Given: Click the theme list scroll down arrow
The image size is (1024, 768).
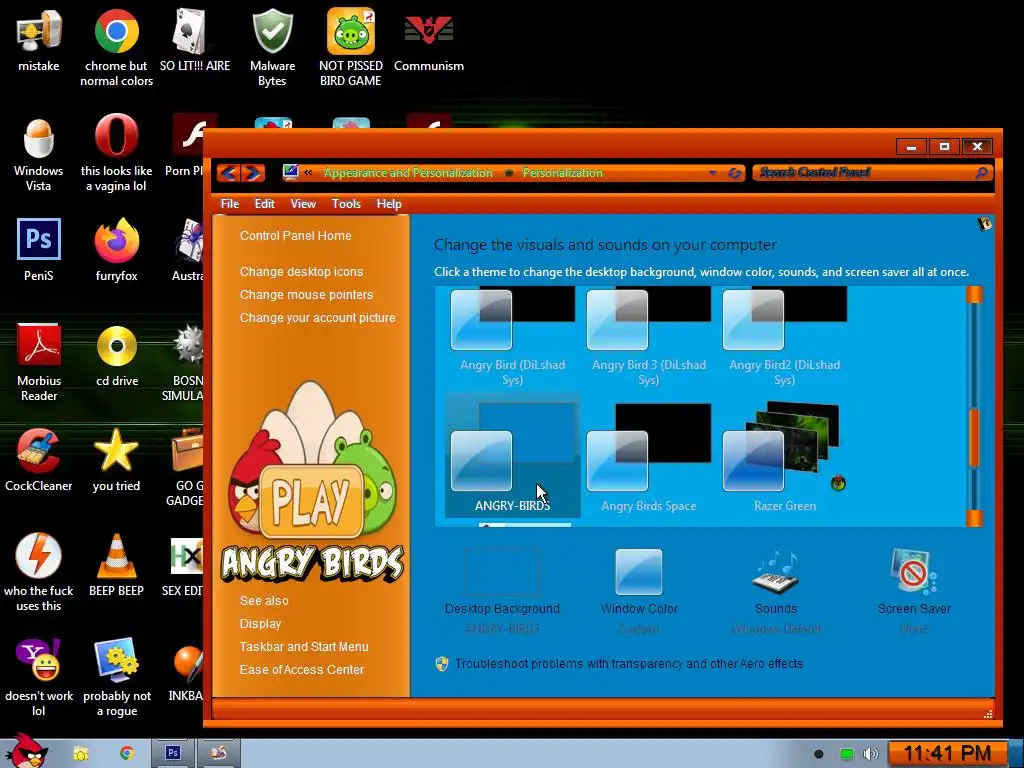Looking at the screenshot, I should click(x=974, y=518).
